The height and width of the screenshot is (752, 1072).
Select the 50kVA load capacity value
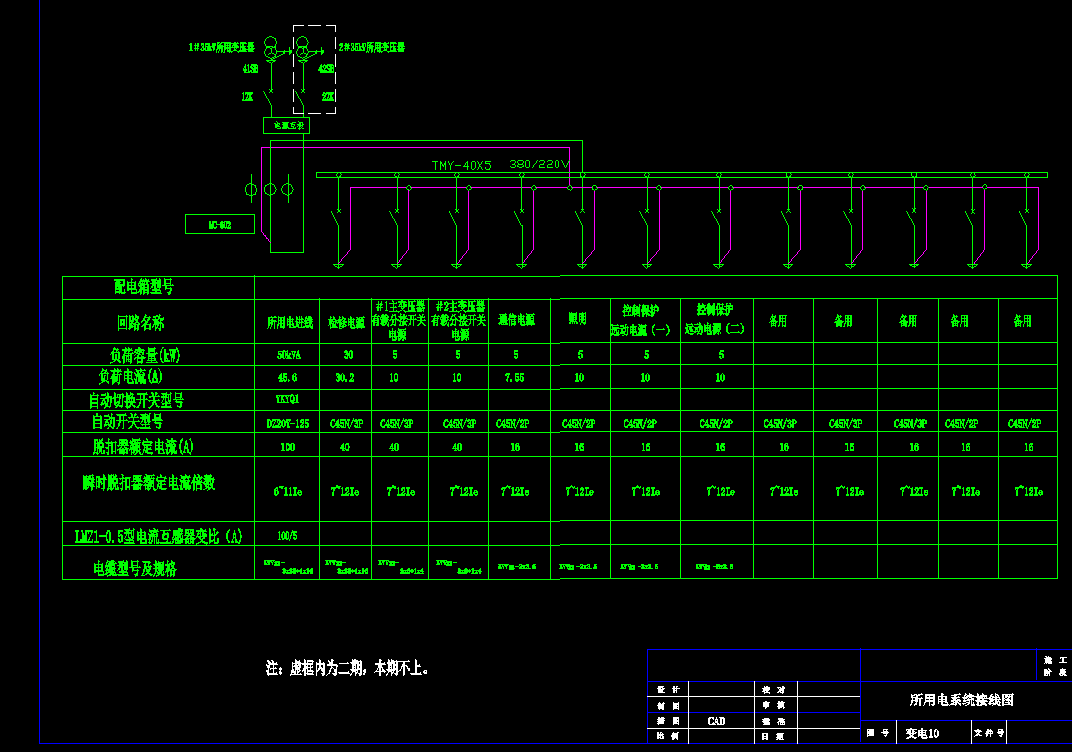click(289, 355)
